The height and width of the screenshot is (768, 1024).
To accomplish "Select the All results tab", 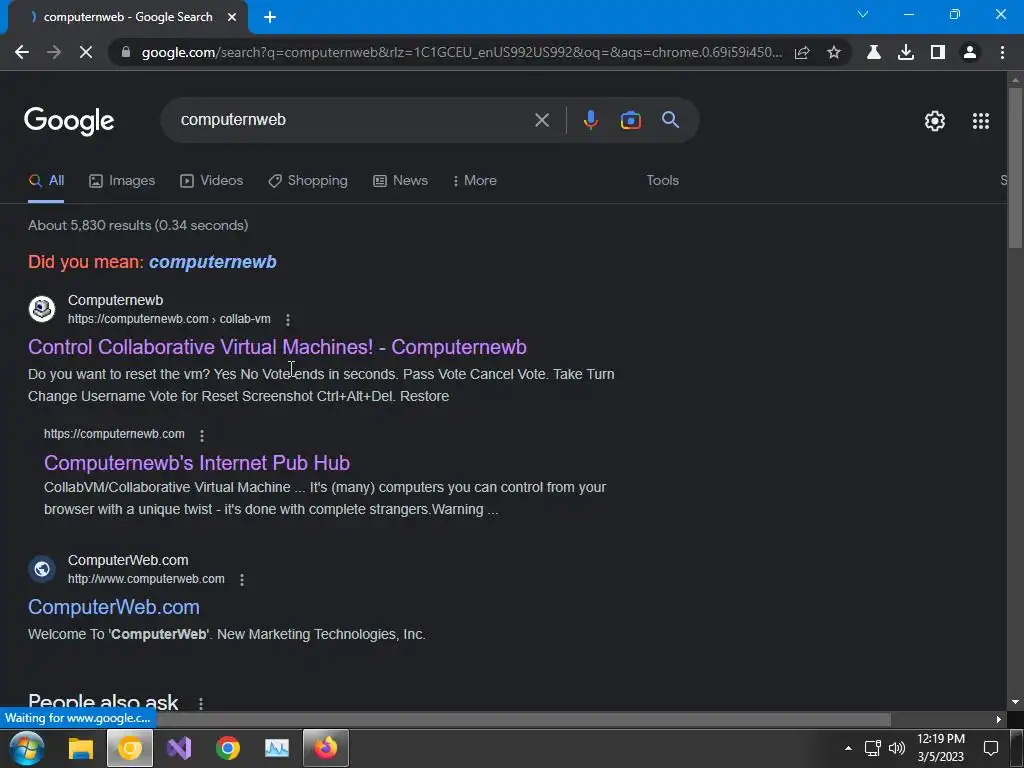I will 46,181.
